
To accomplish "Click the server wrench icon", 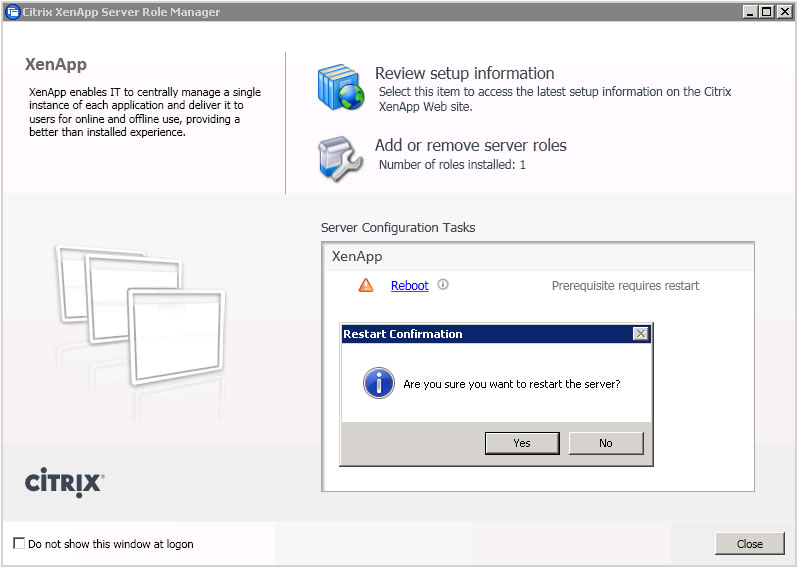I will pyautogui.click(x=340, y=159).
